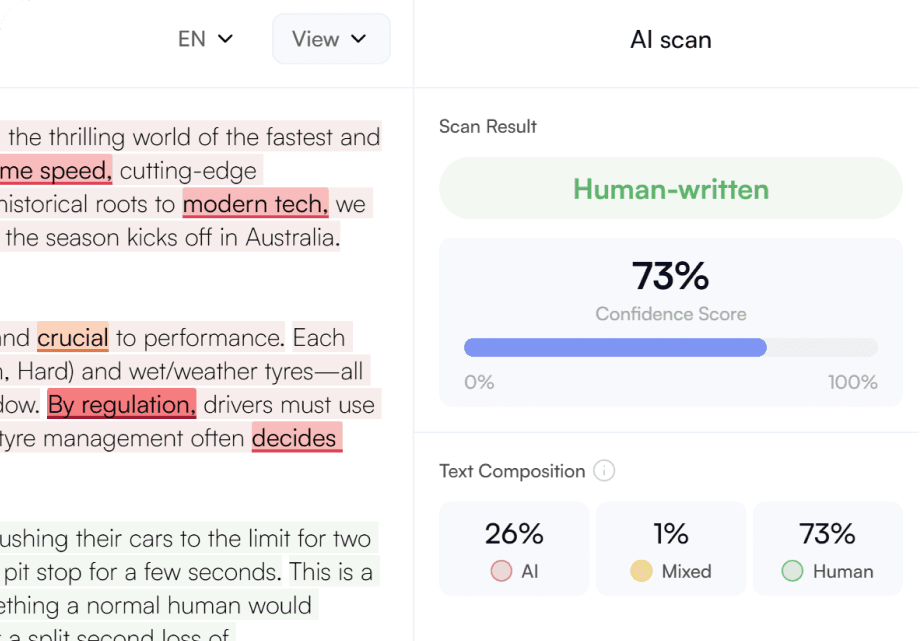
Task: Select the 1% Mixed composition card
Action: 671,549
